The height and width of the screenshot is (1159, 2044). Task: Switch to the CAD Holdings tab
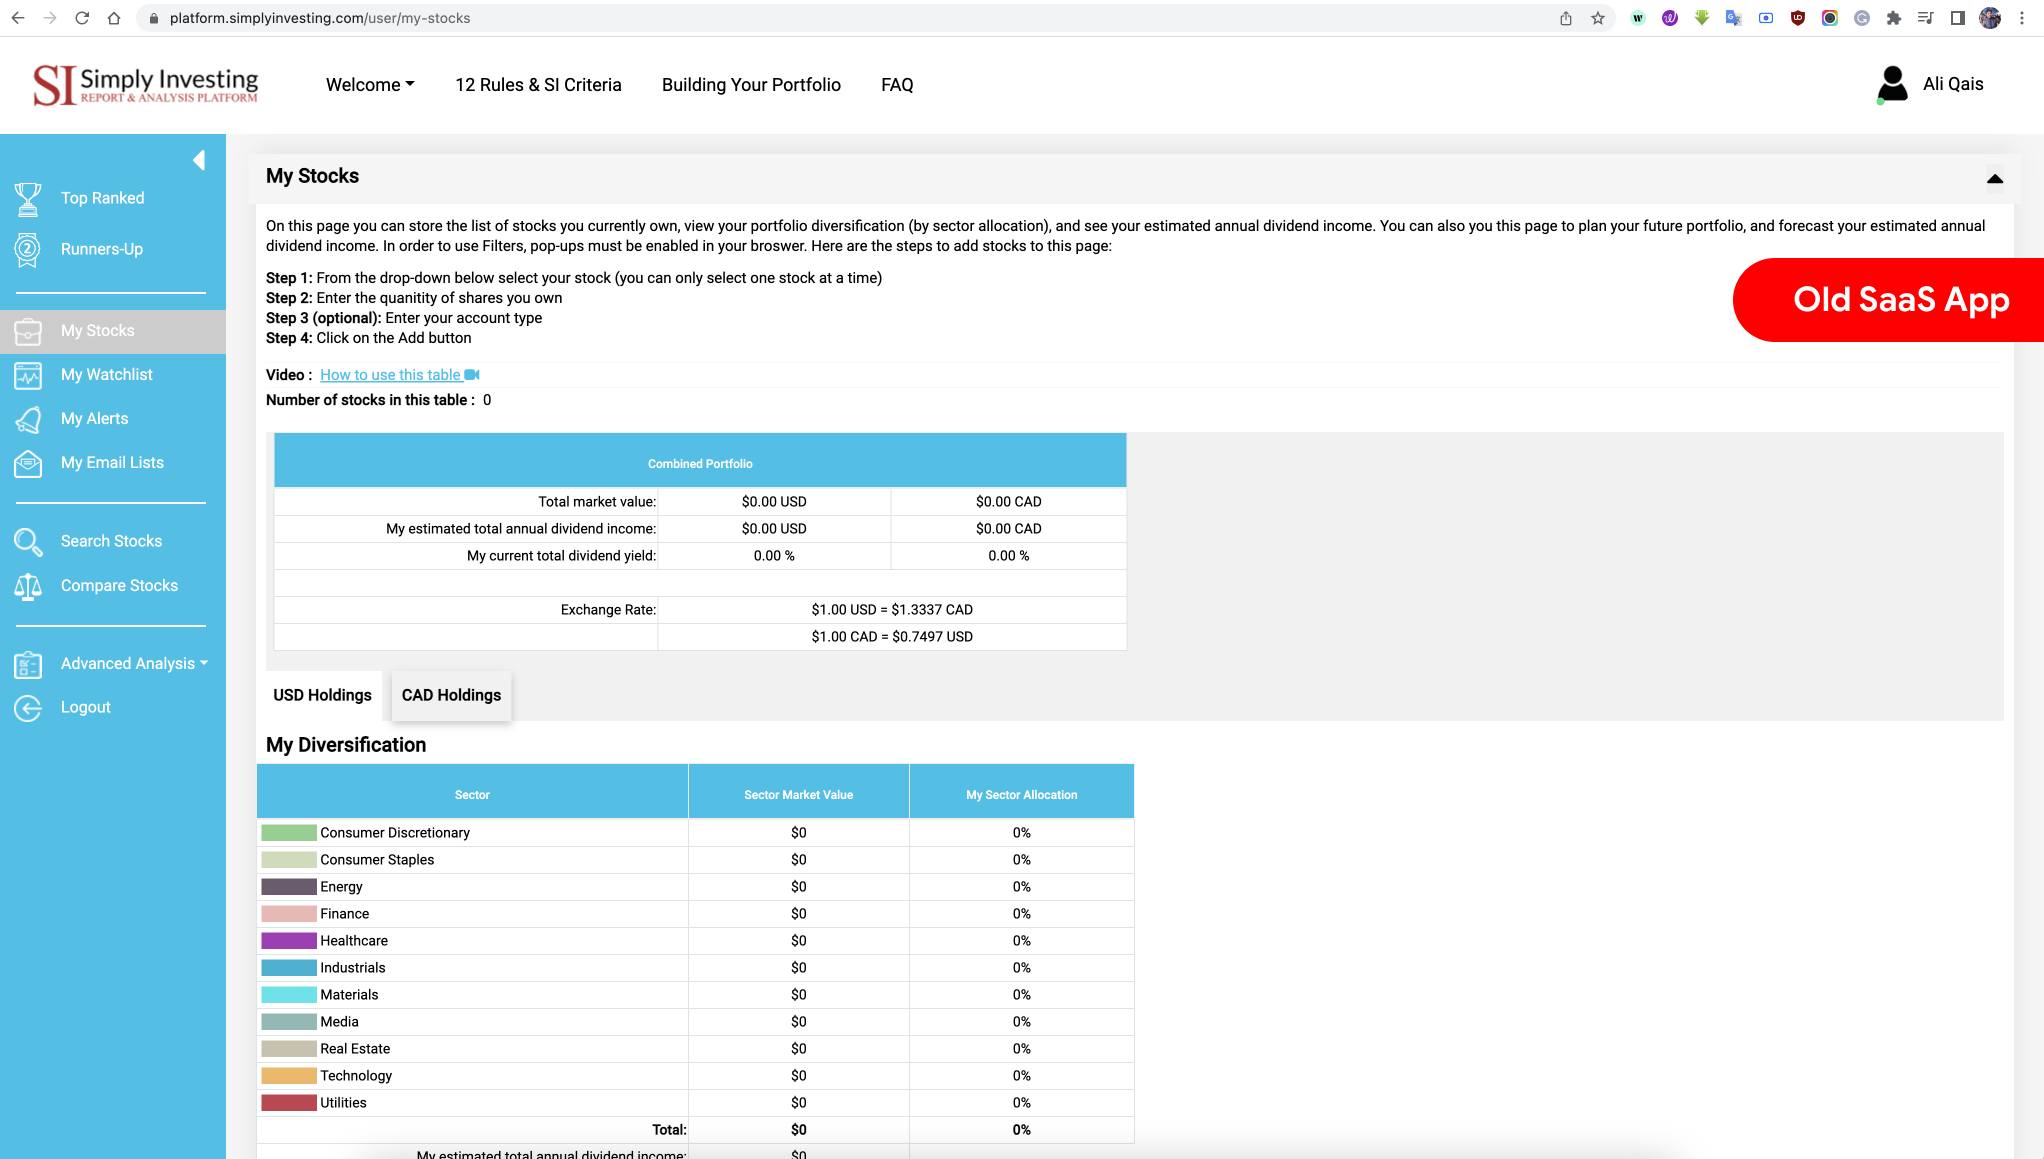[x=451, y=695]
